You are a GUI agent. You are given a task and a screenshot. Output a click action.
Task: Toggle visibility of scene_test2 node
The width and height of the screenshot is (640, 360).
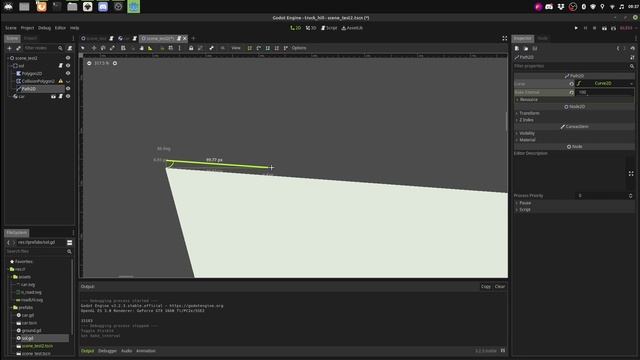tap(68, 58)
